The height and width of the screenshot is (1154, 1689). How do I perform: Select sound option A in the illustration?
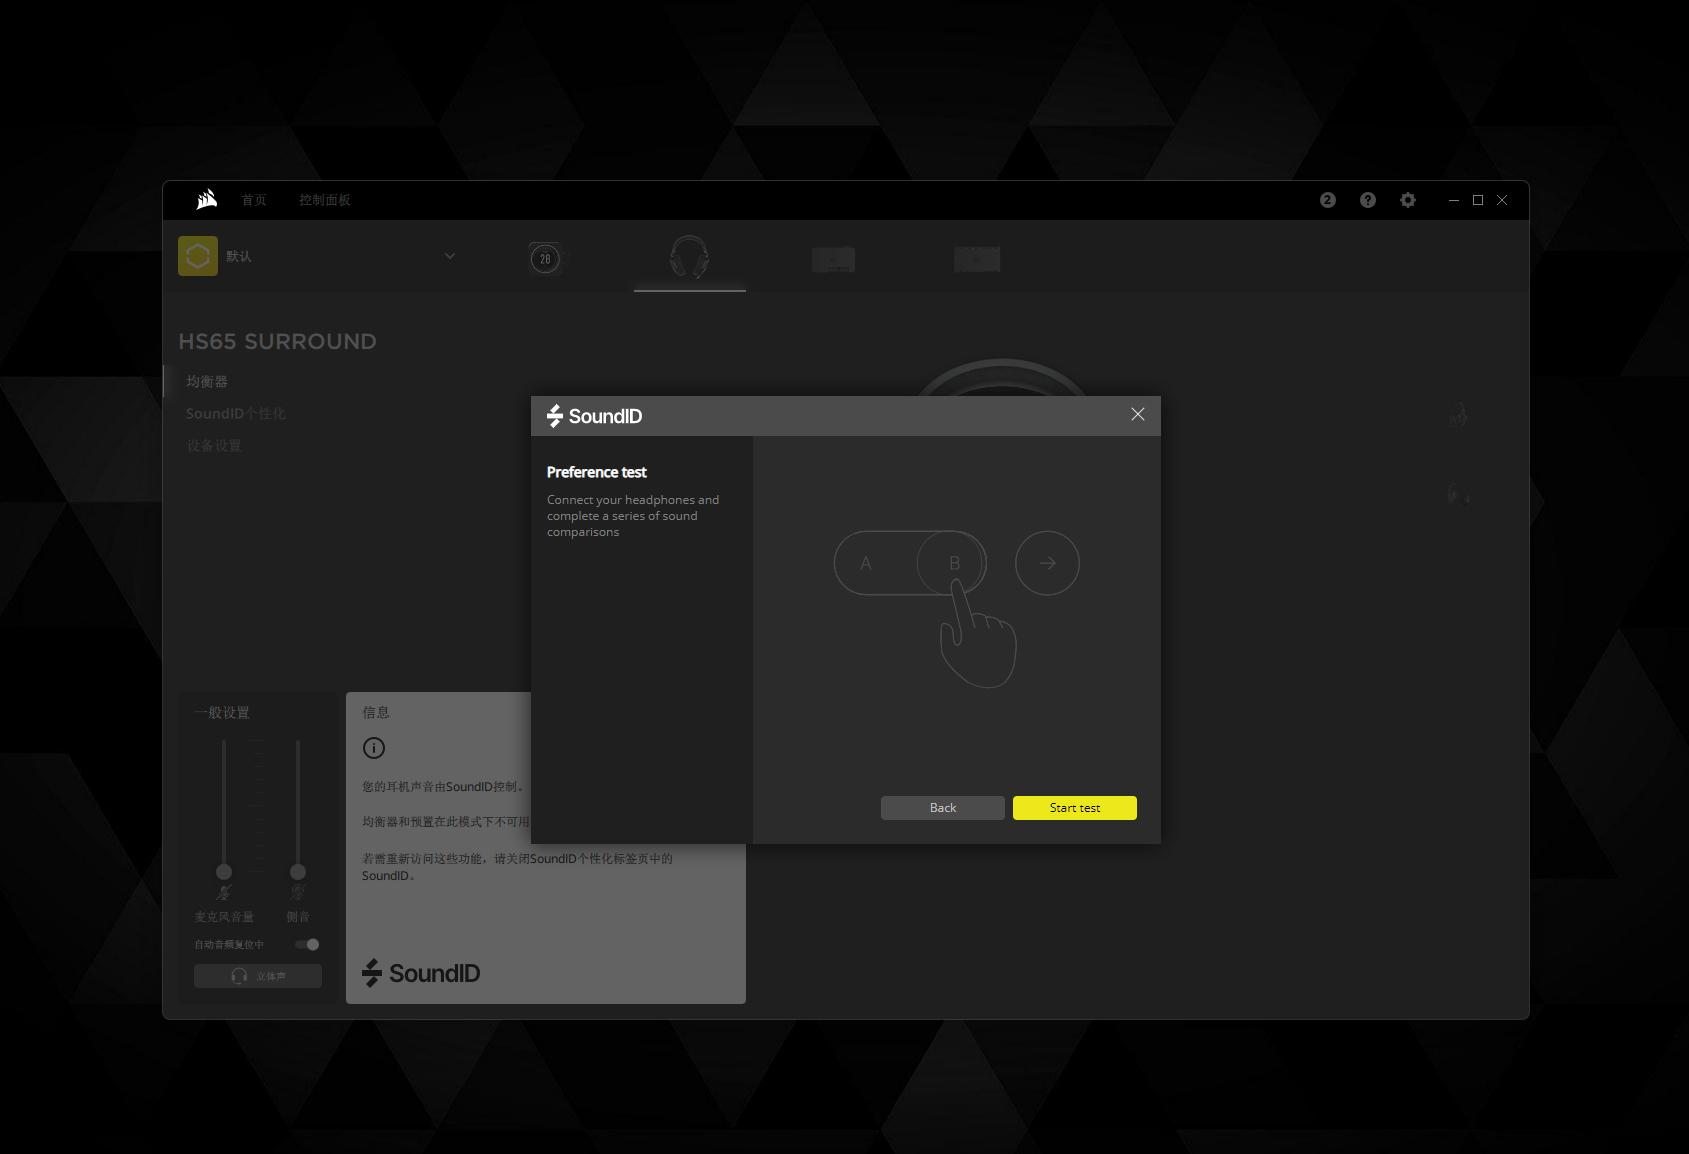[866, 563]
